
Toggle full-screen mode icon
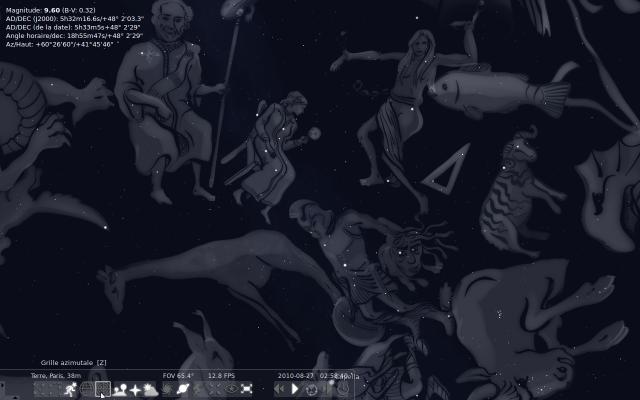point(247,389)
